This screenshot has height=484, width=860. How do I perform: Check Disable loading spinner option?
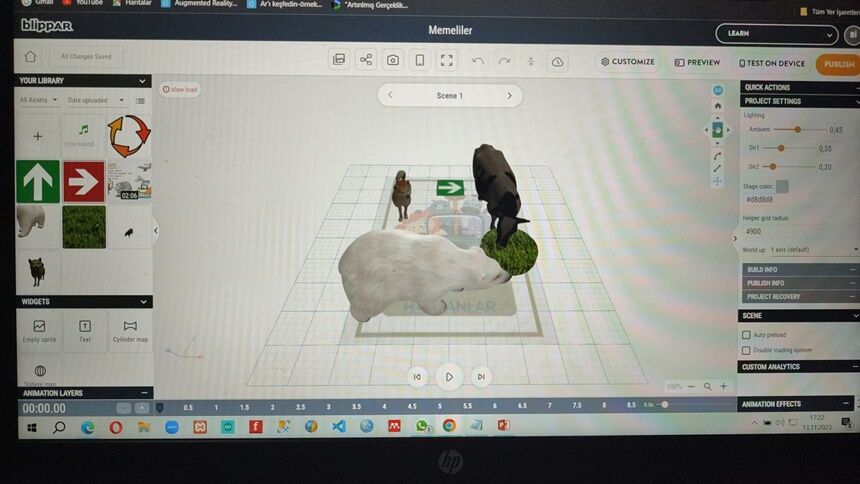pos(746,350)
